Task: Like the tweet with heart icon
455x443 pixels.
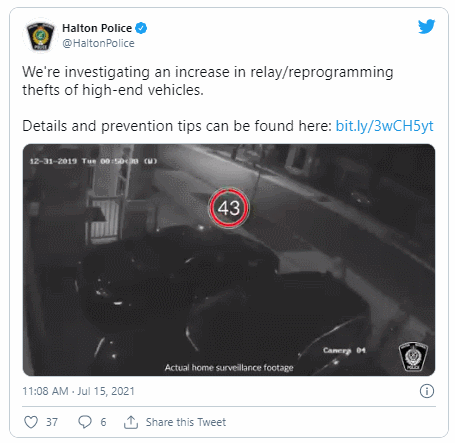Action: point(31,422)
